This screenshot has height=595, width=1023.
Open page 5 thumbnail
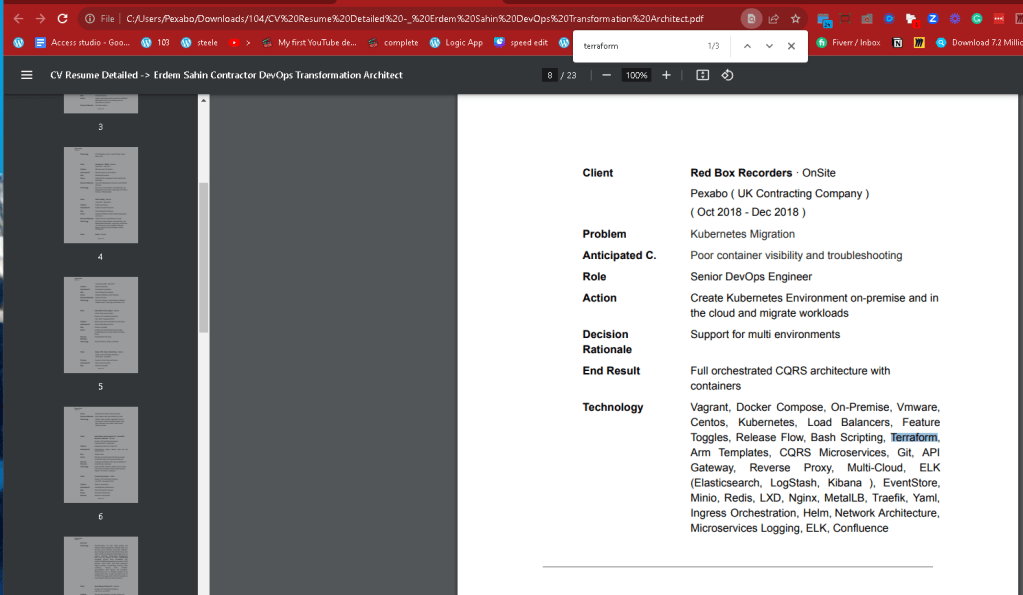pyautogui.click(x=100, y=325)
